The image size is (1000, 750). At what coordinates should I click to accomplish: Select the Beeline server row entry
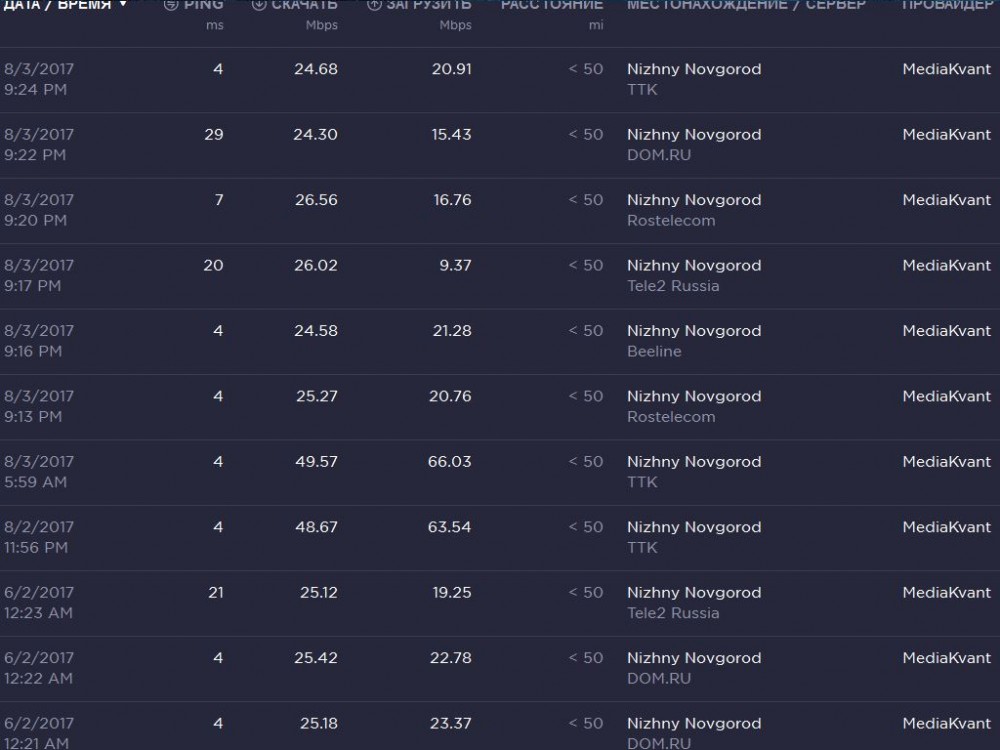point(654,352)
